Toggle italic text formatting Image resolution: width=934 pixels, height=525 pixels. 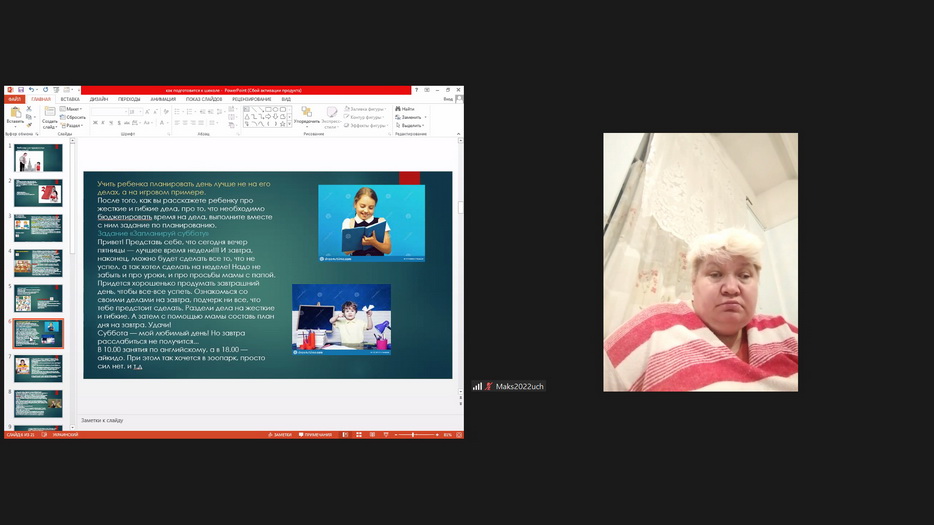pyautogui.click(x=103, y=123)
